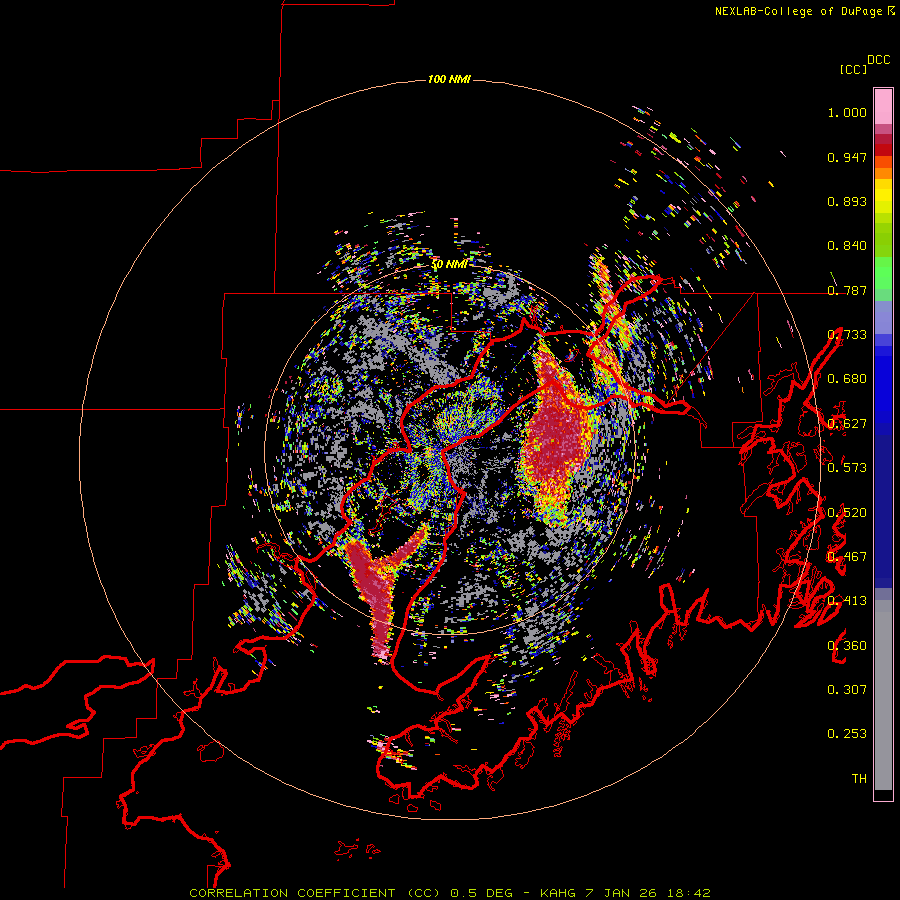Click the DCC legend heading
This screenshot has height=900, width=900.
coord(879,60)
